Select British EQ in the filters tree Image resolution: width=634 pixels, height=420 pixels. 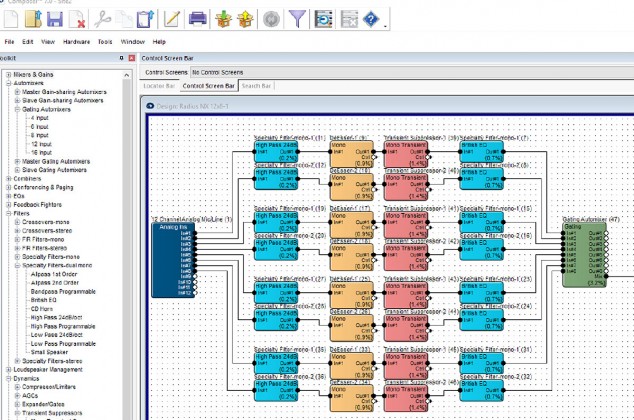point(44,299)
